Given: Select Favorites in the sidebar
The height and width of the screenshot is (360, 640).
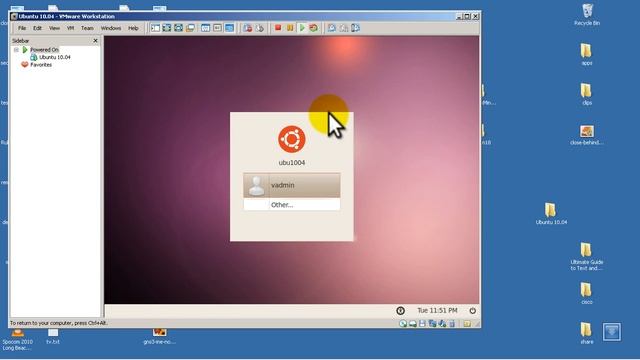Looking at the screenshot, I should click(x=41, y=64).
